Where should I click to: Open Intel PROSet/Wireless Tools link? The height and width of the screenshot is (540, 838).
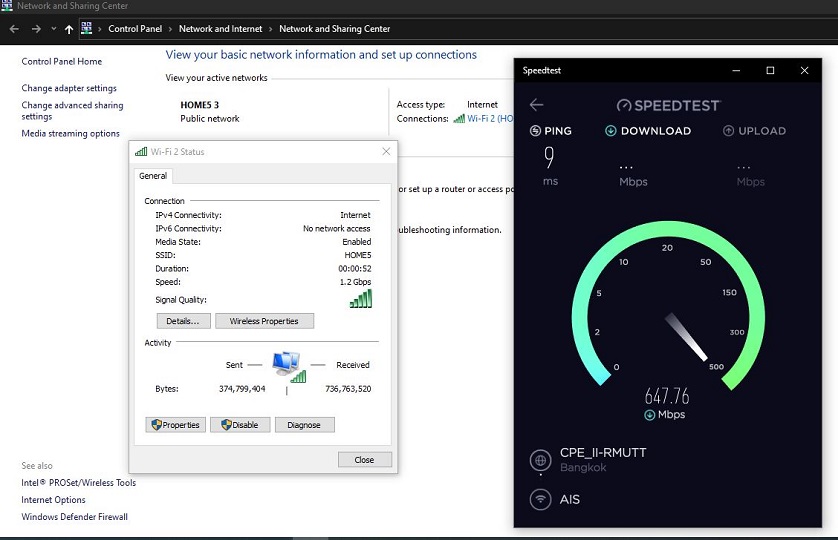[x=79, y=483]
